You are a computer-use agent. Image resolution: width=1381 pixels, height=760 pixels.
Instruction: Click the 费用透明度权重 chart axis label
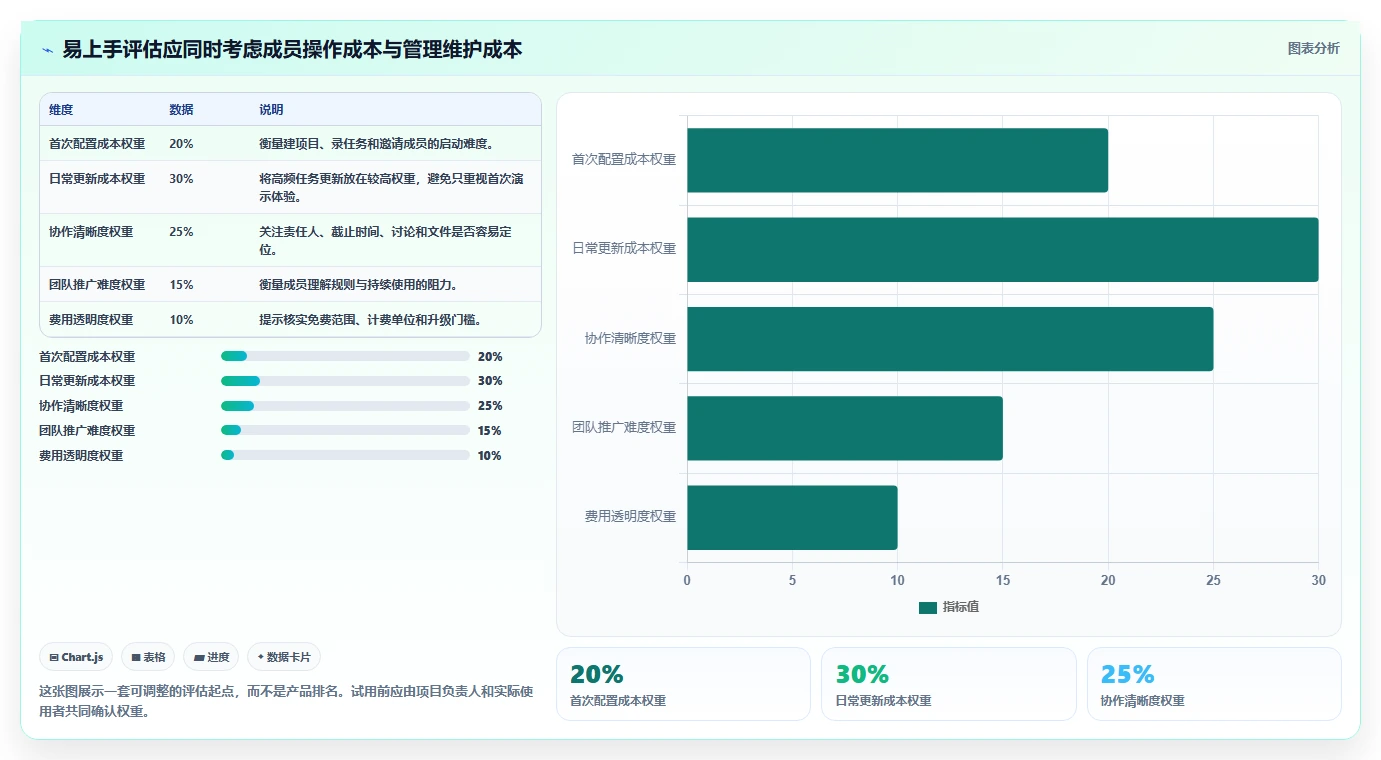pos(630,517)
